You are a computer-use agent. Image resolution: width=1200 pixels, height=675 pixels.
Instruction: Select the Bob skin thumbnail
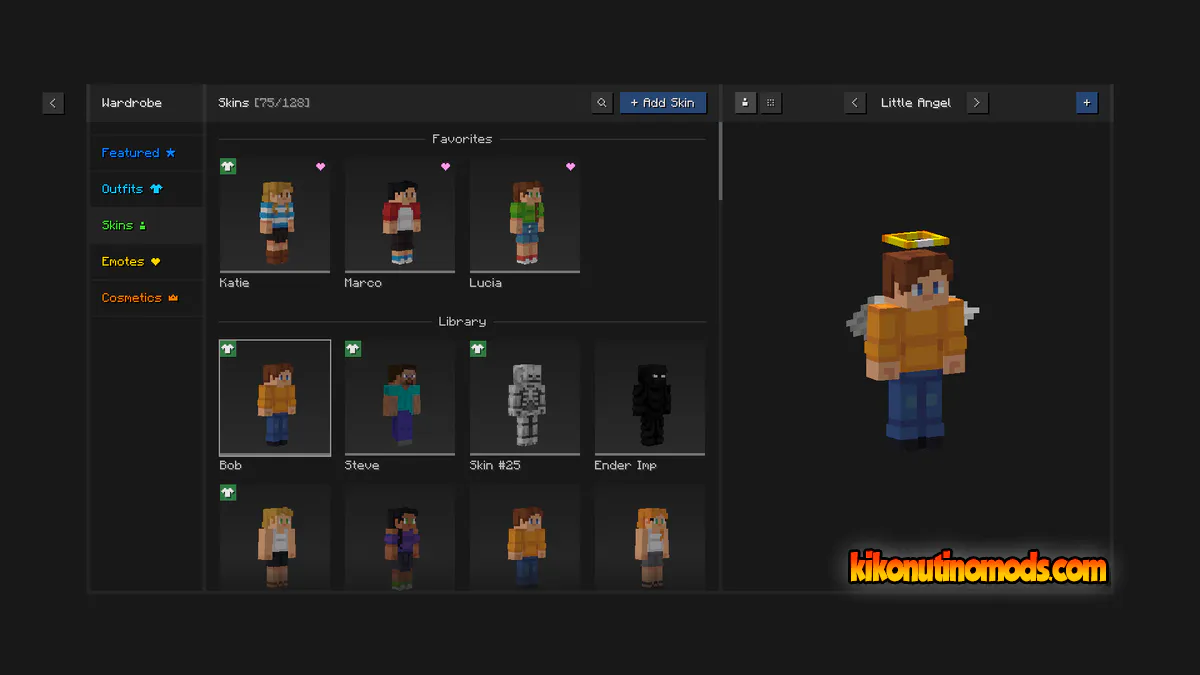[x=275, y=398]
